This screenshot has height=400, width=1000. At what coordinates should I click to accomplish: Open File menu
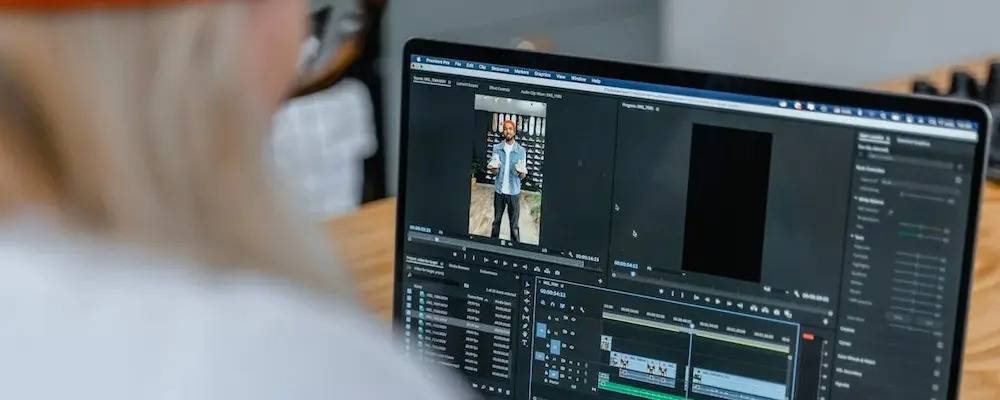pyautogui.click(x=458, y=64)
